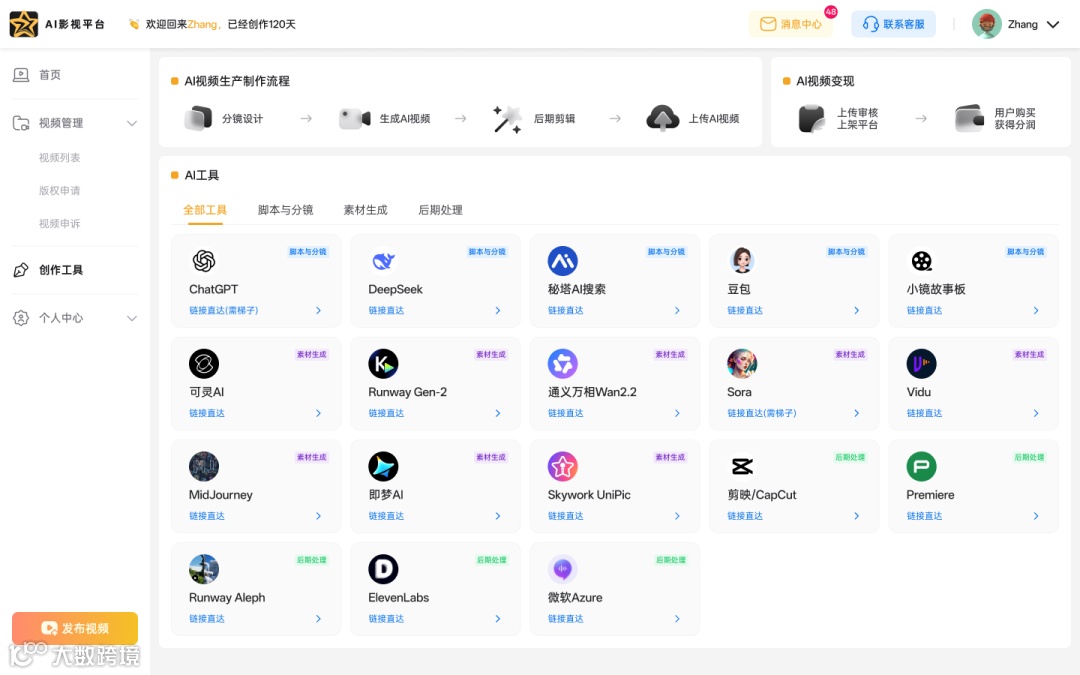The image size is (1080, 675).
Task: Click the 小镜故事板 film reel icon
Action: click(922, 261)
